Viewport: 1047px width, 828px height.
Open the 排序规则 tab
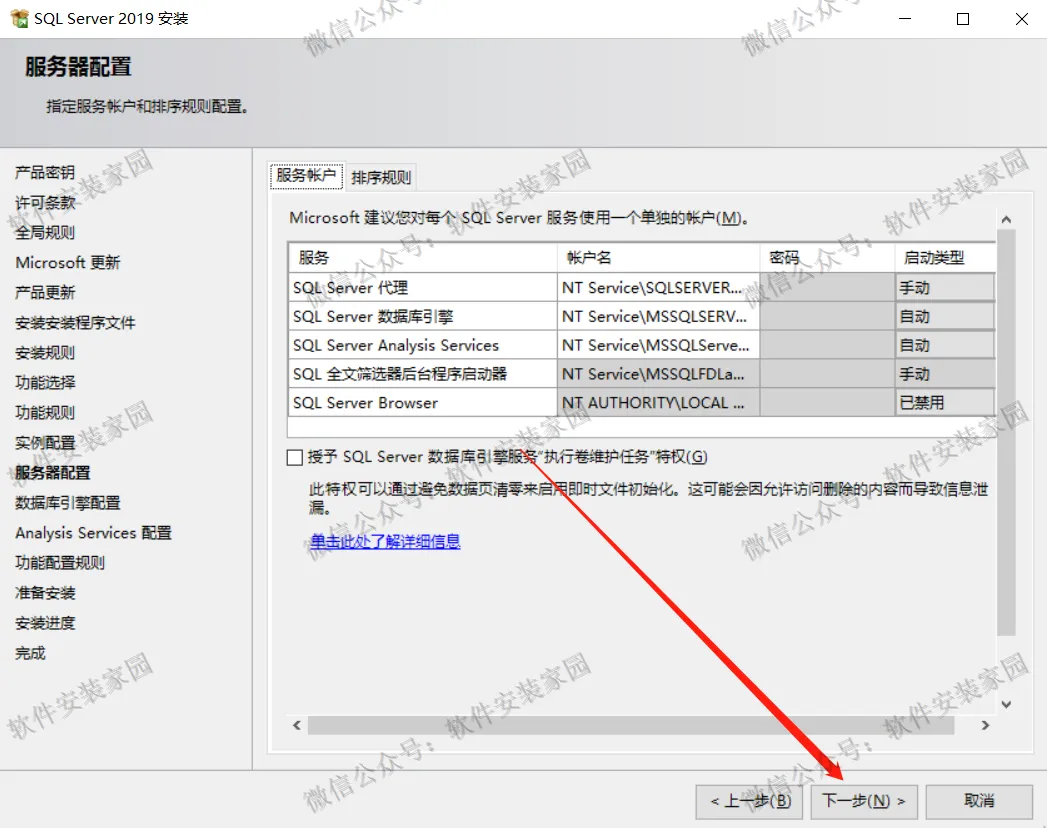pos(381,177)
